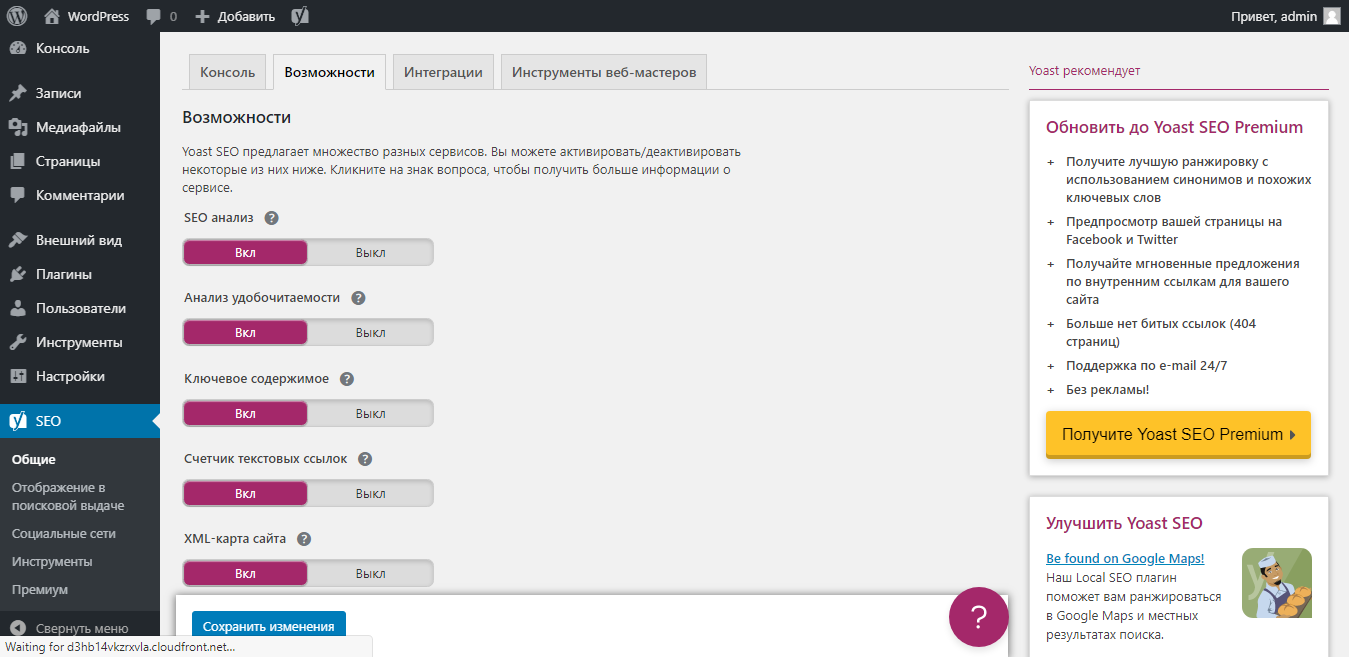Image resolution: width=1349 pixels, height=657 pixels.
Task: Open the purple question mark help bubble
Action: 978,617
